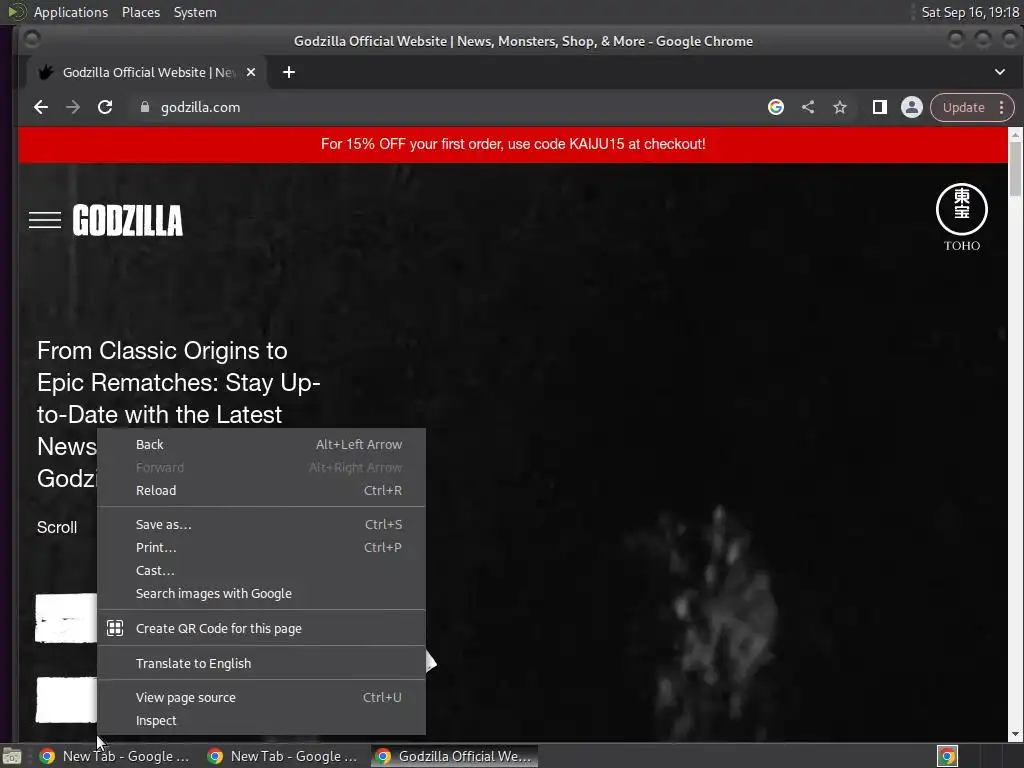Choose Inspect from the context menu
The image size is (1024, 768).
coord(261,720)
